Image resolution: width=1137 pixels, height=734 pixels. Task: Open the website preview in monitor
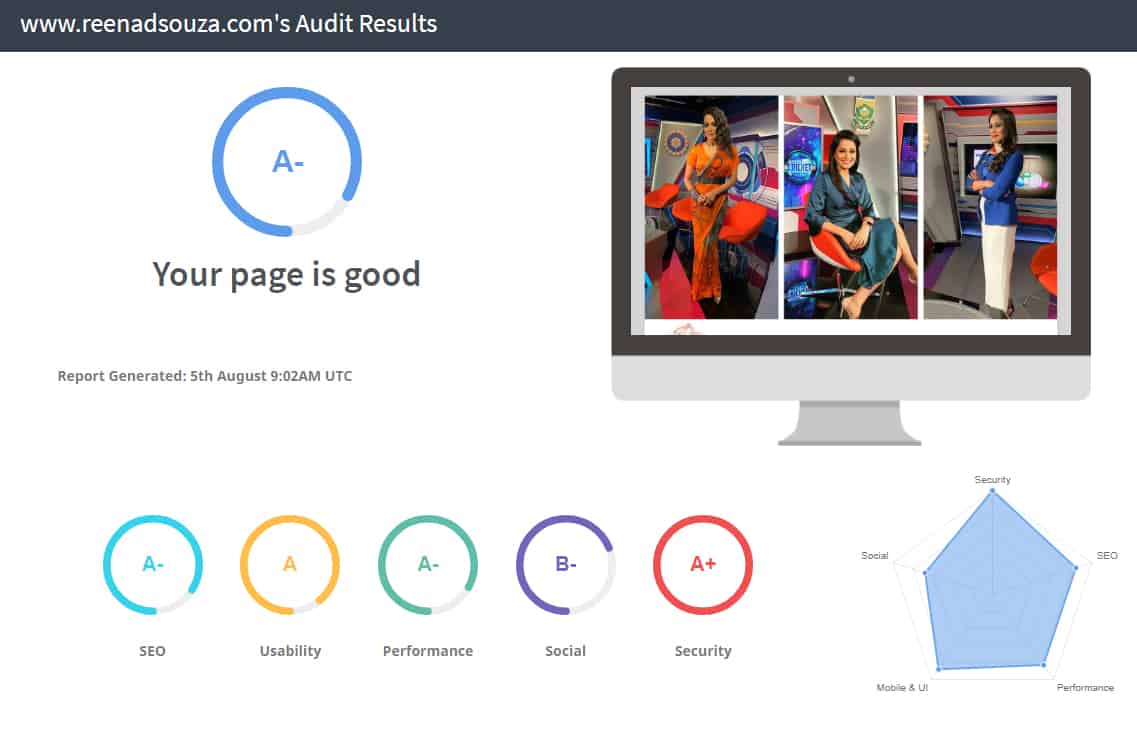851,211
